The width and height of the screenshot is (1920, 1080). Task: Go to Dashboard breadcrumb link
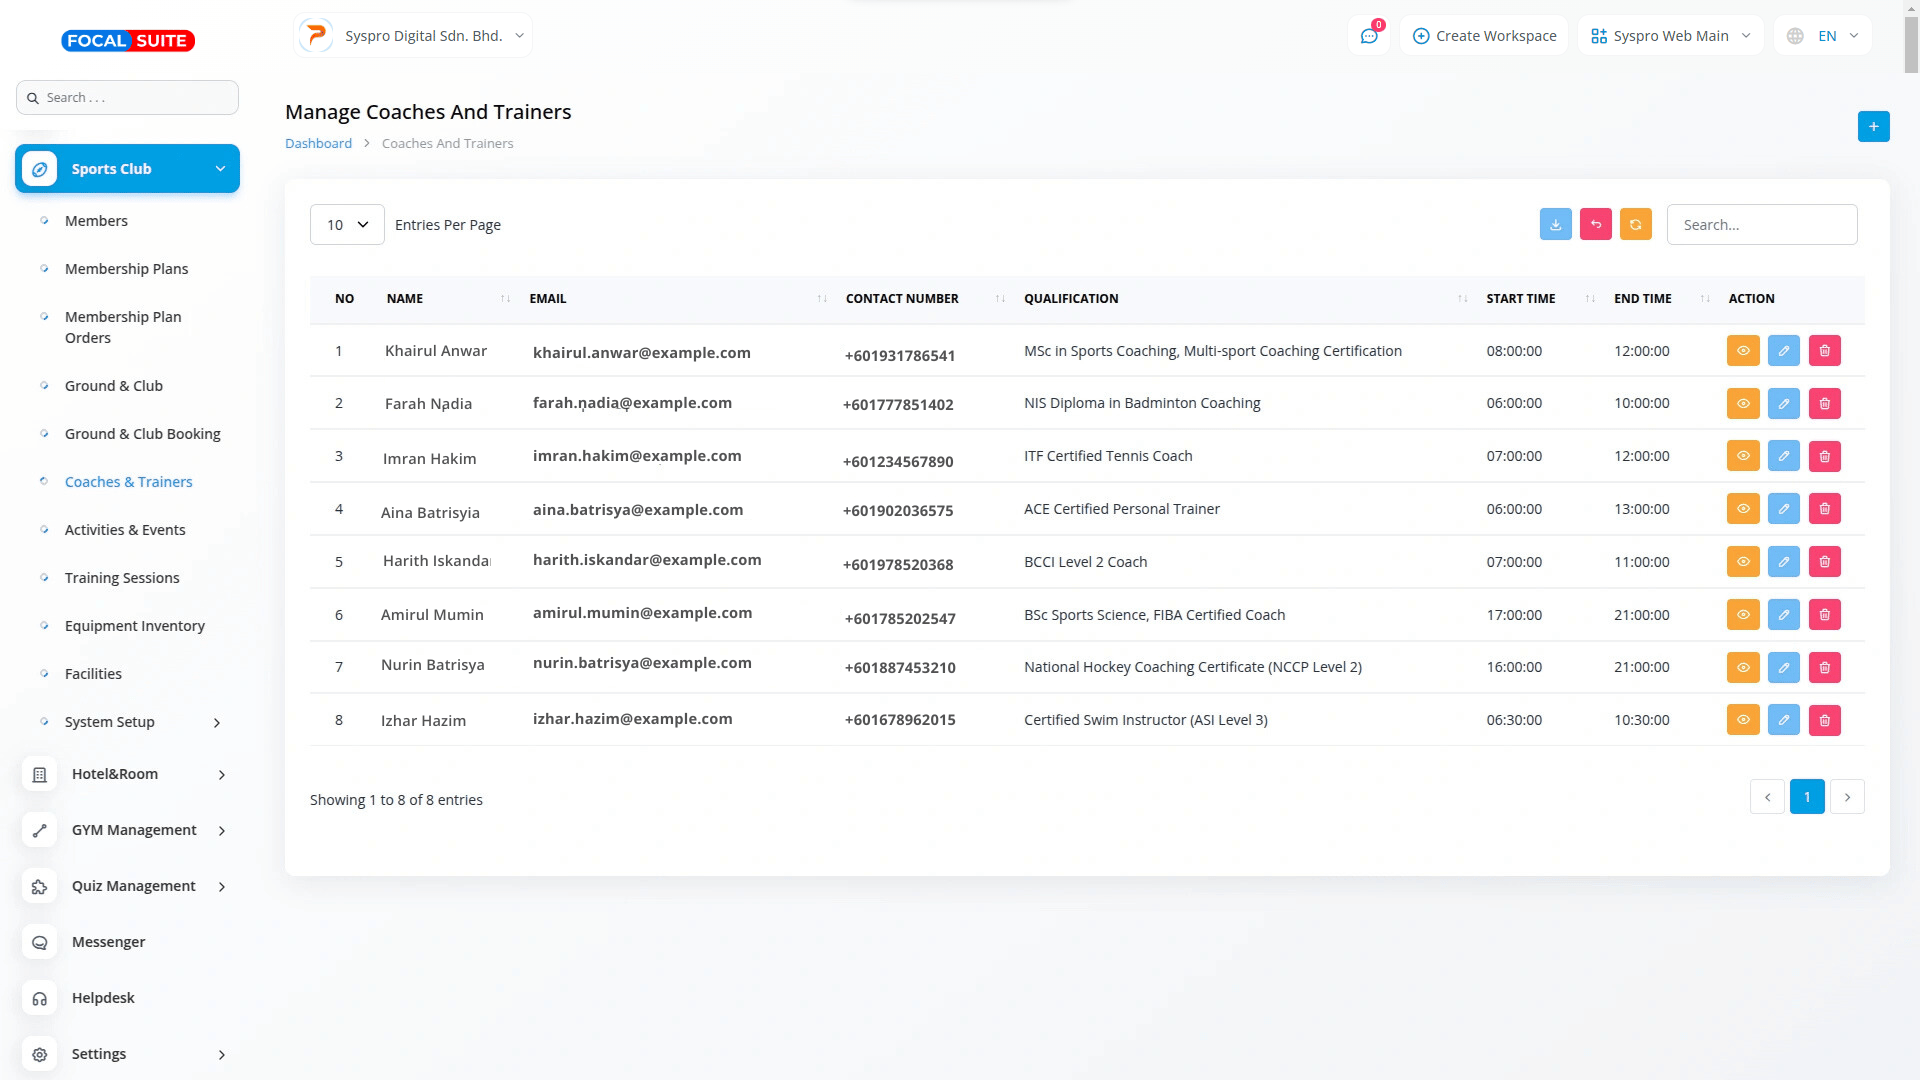[318, 143]
